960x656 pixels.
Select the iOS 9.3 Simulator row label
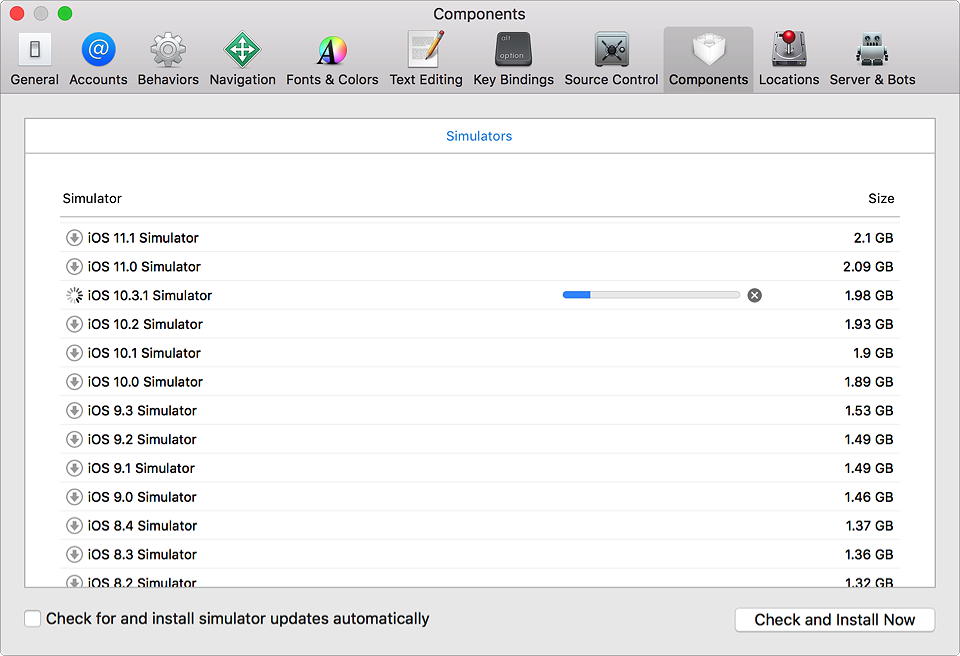click(142, 410)
